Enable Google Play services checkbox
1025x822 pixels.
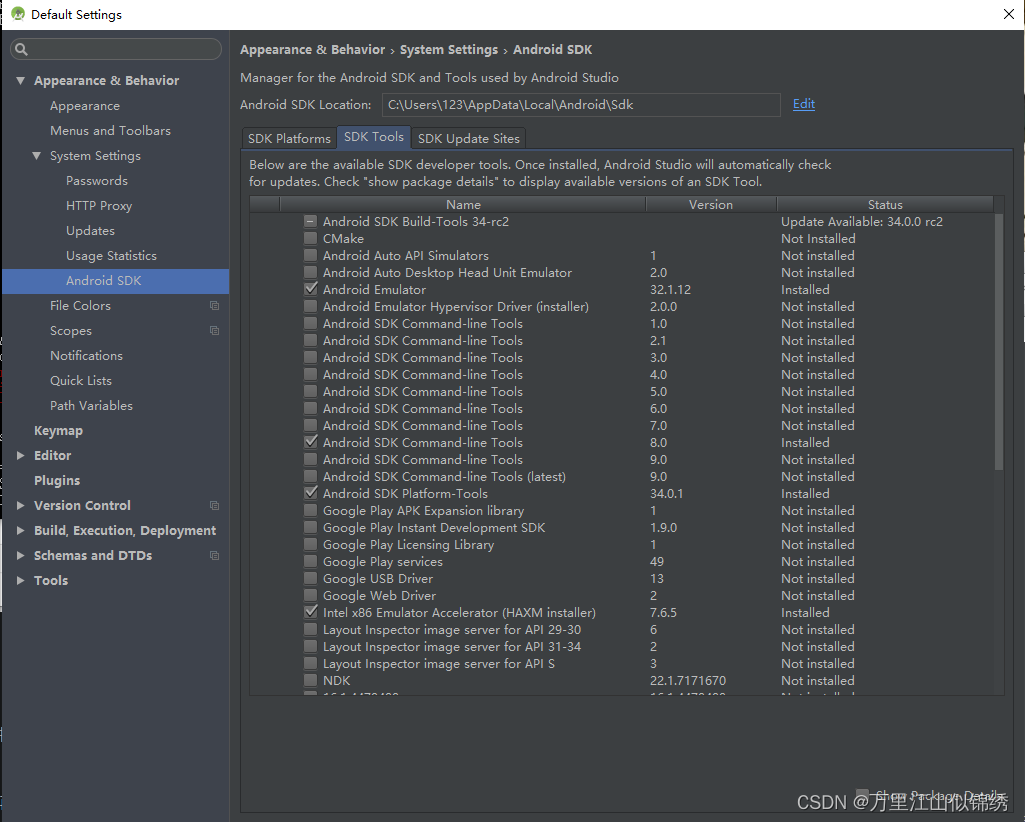(311, 561)
